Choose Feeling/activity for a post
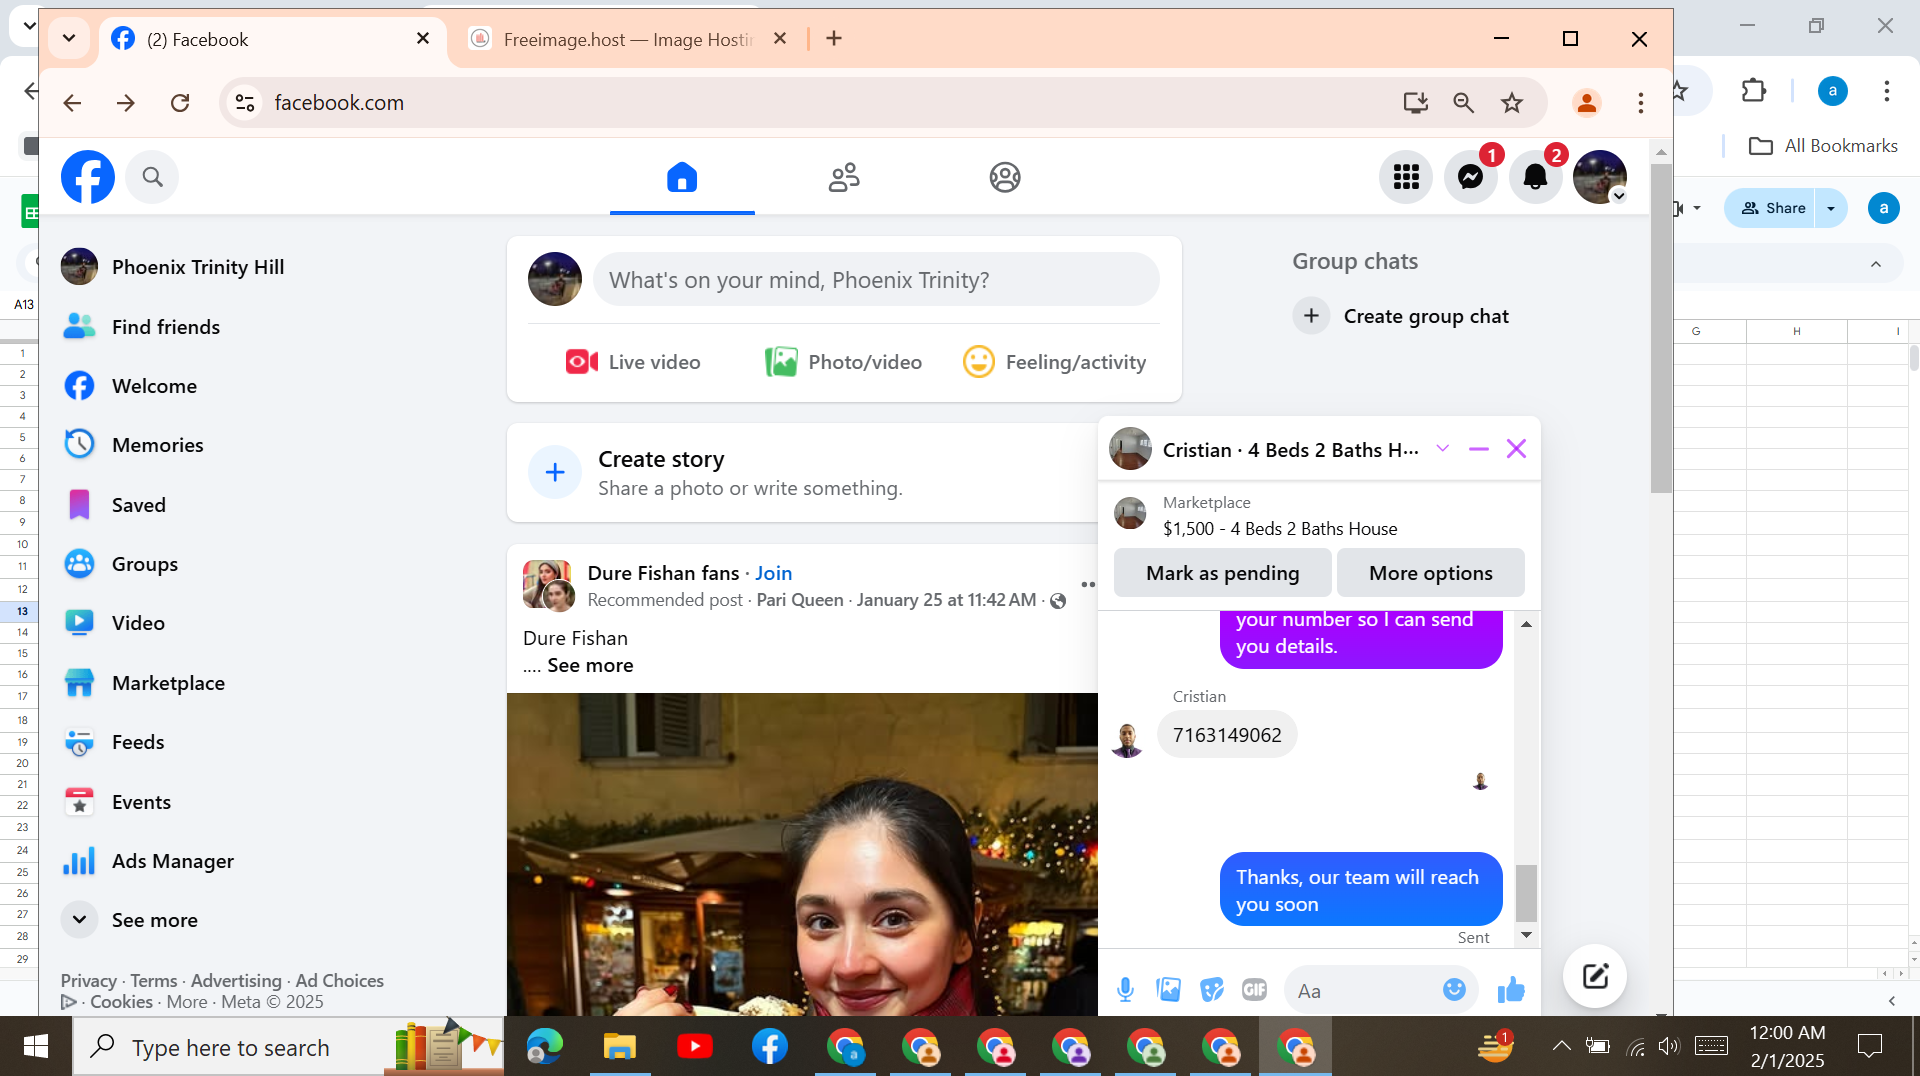 pos(1054,362)
